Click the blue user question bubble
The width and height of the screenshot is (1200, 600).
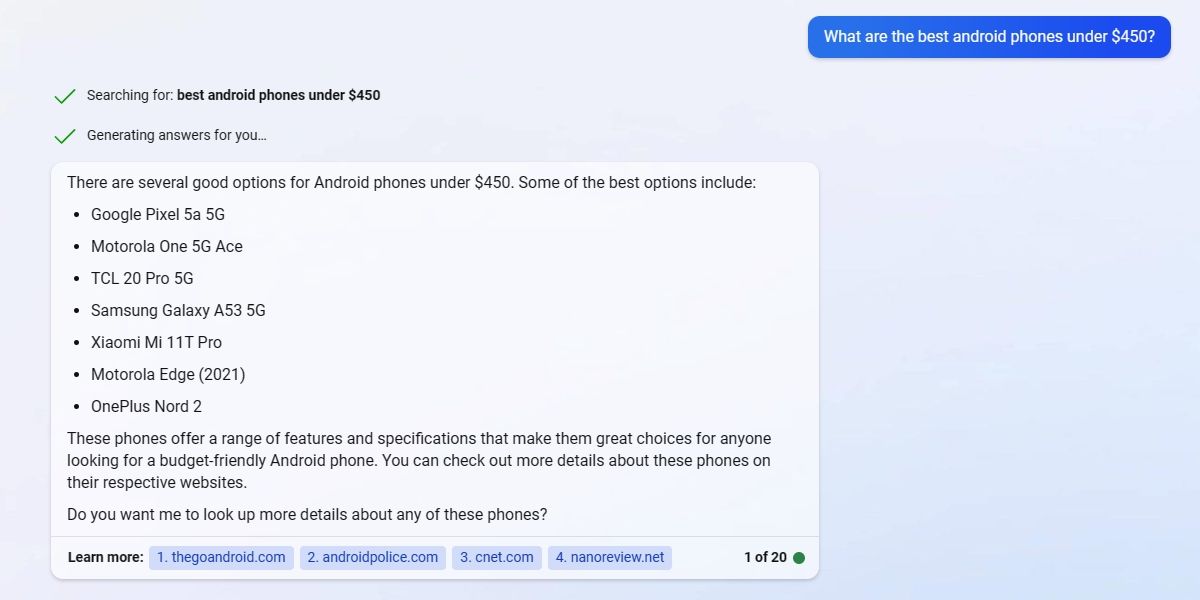pyautogui.click(x=989, y=36)
